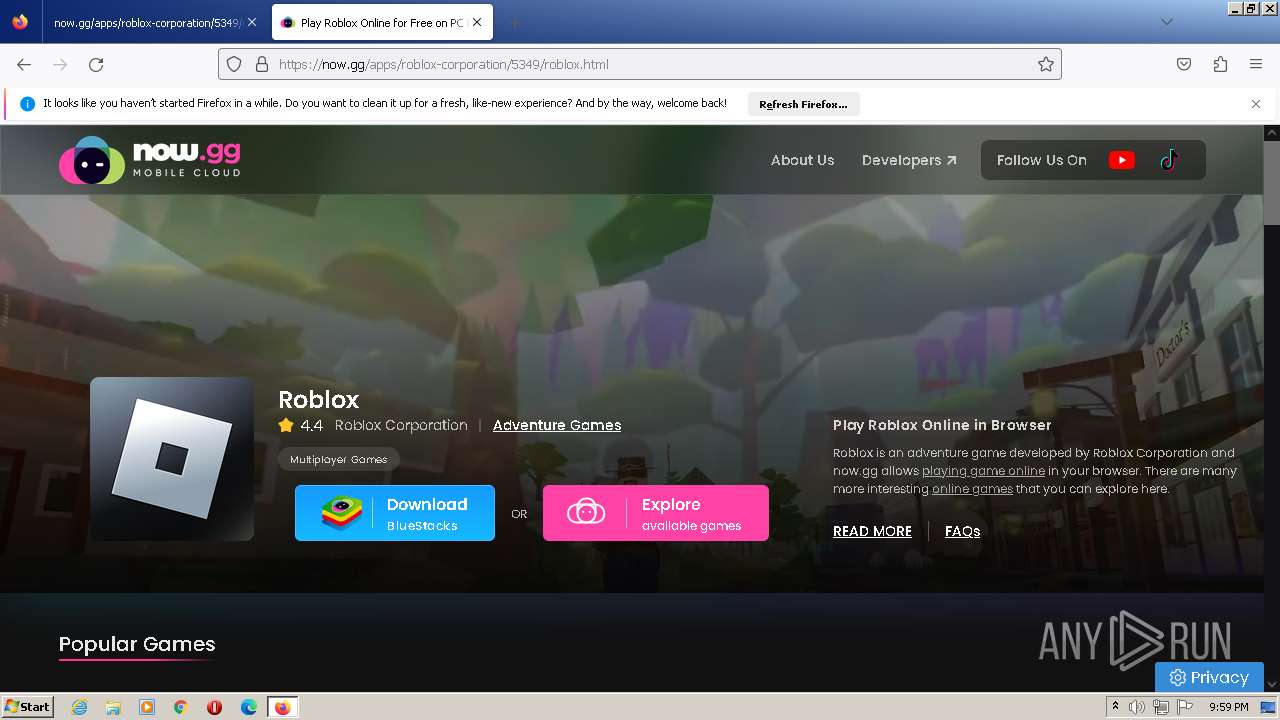
Task: Open the READ MORE link
Action: [872, 531]
